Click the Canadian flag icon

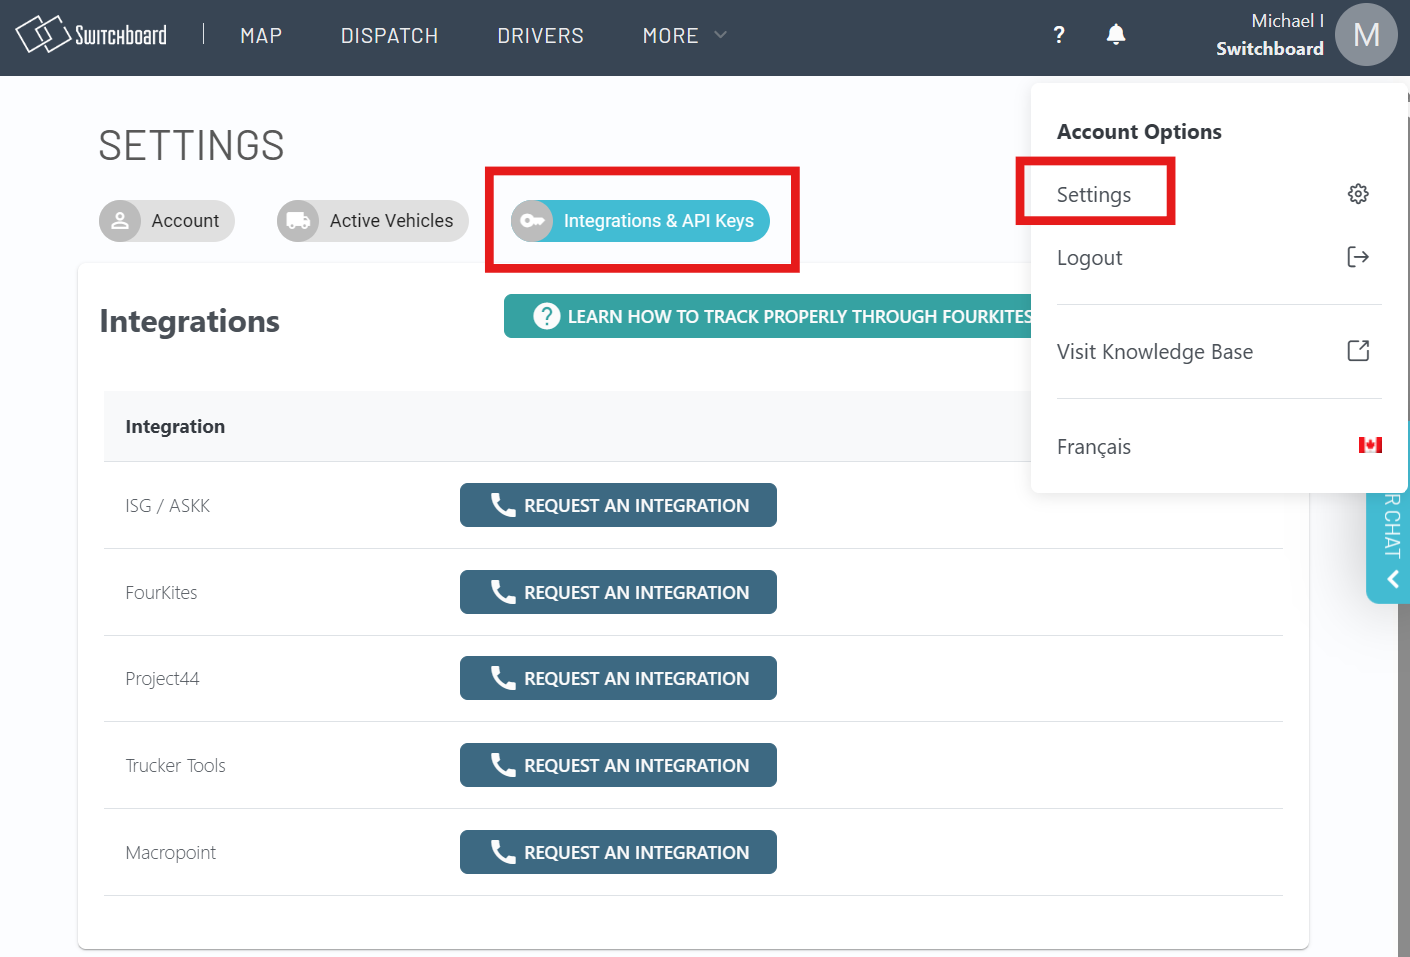click(x=1370, y=445)
